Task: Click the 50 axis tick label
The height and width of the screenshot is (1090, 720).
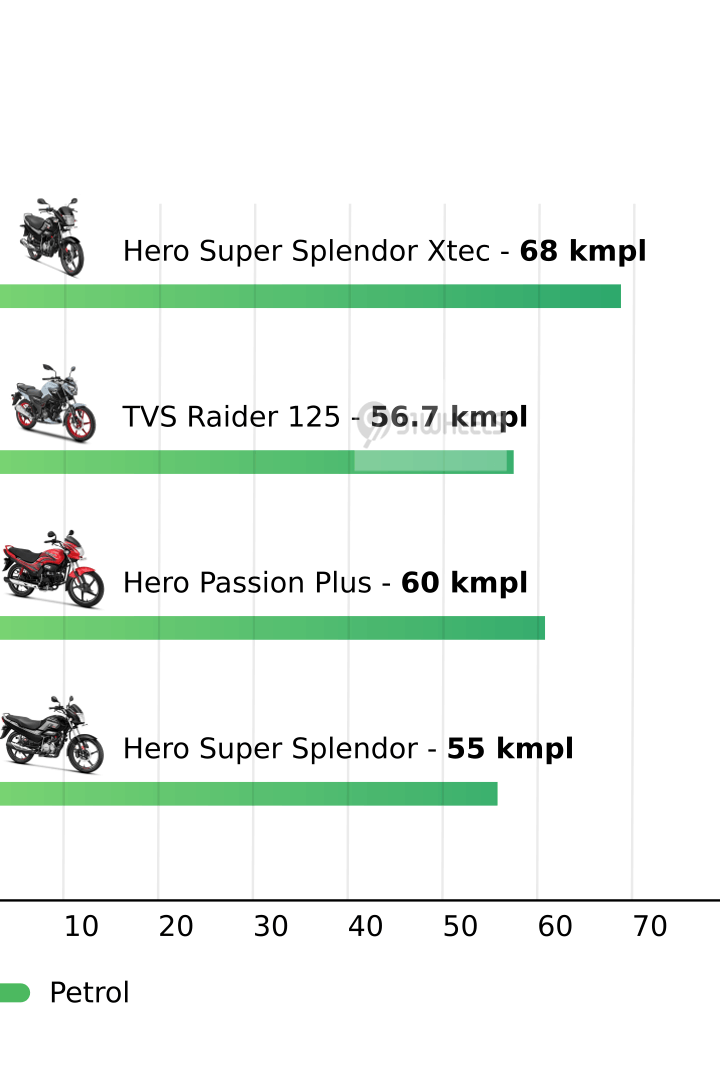Action: pos(461,927)
